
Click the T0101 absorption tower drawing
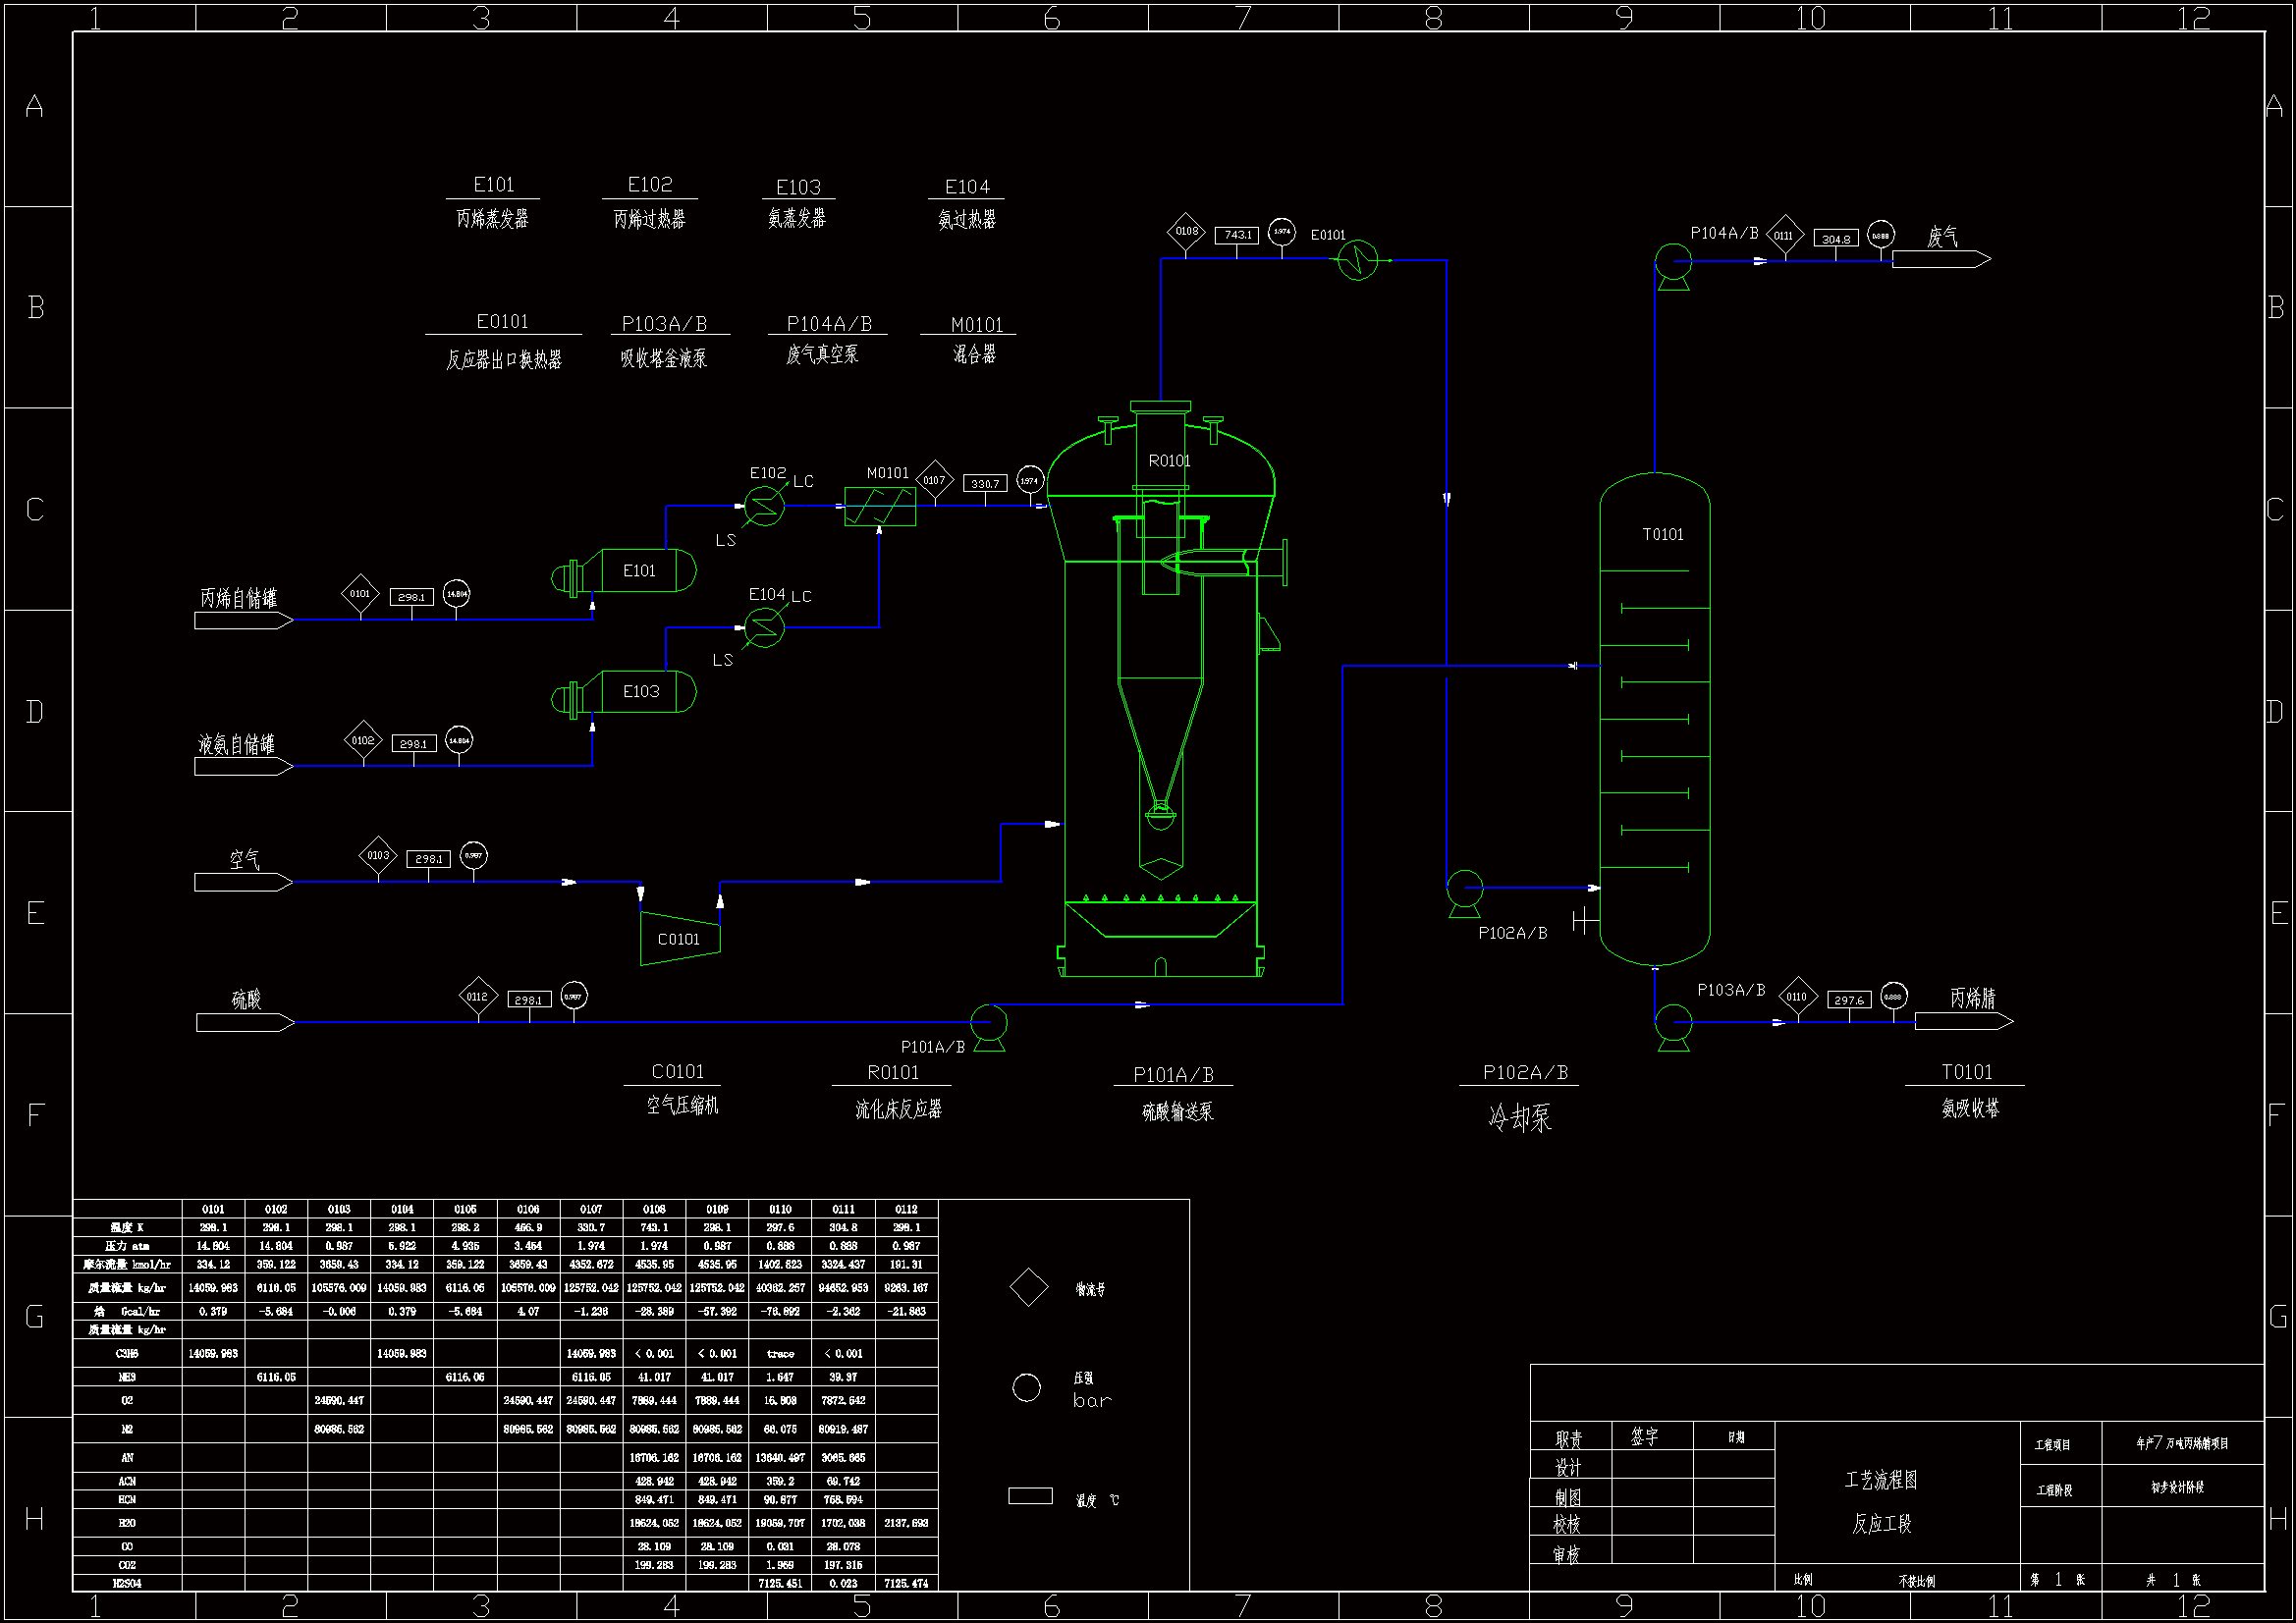1655,720
